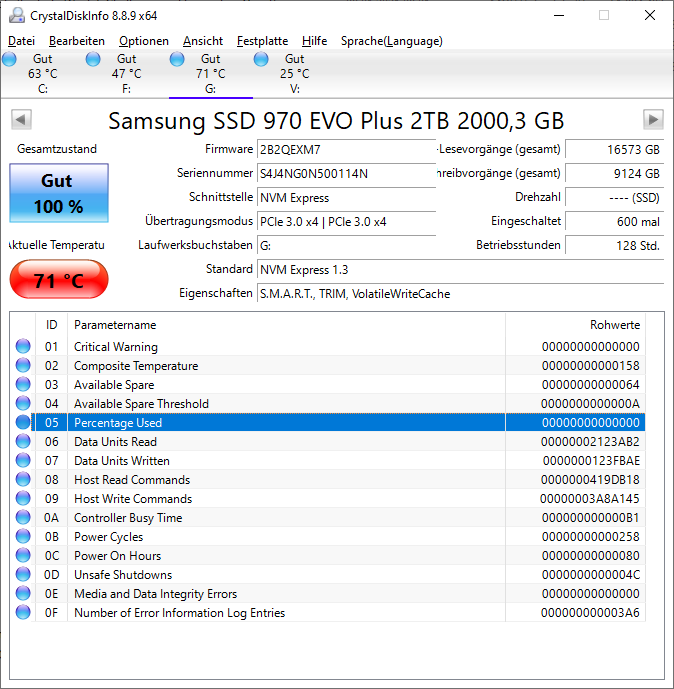674x689 pixels.
Task: Open the Bearbeiten menu
Action: [77, 41]
